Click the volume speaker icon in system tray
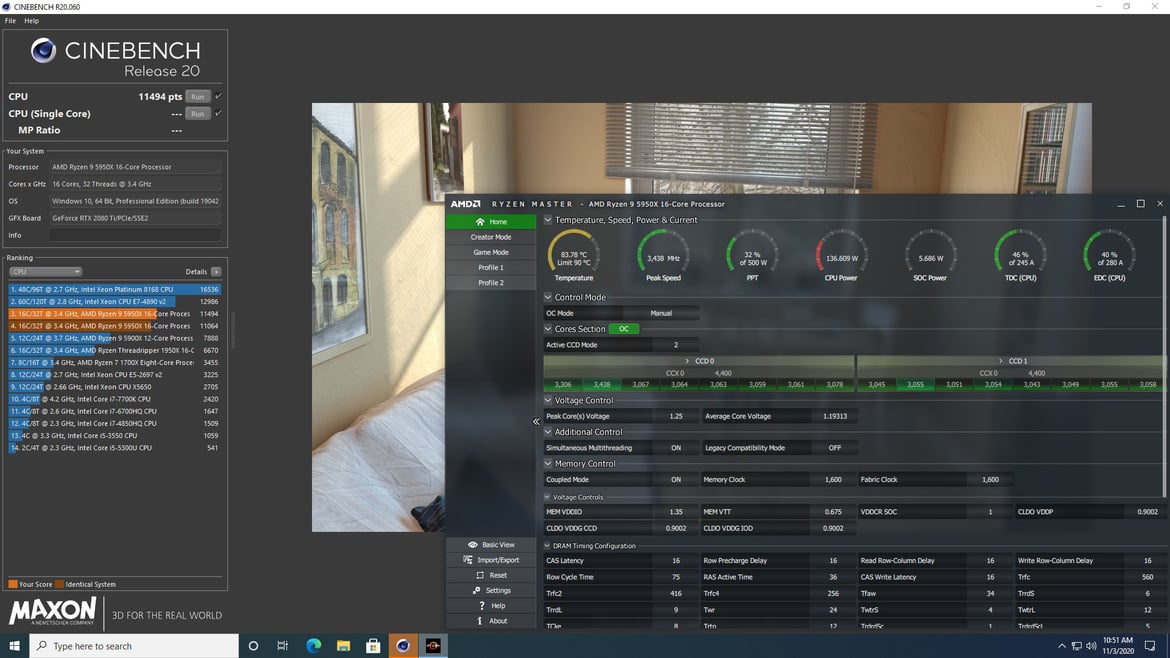 [x=1091, y=646]
